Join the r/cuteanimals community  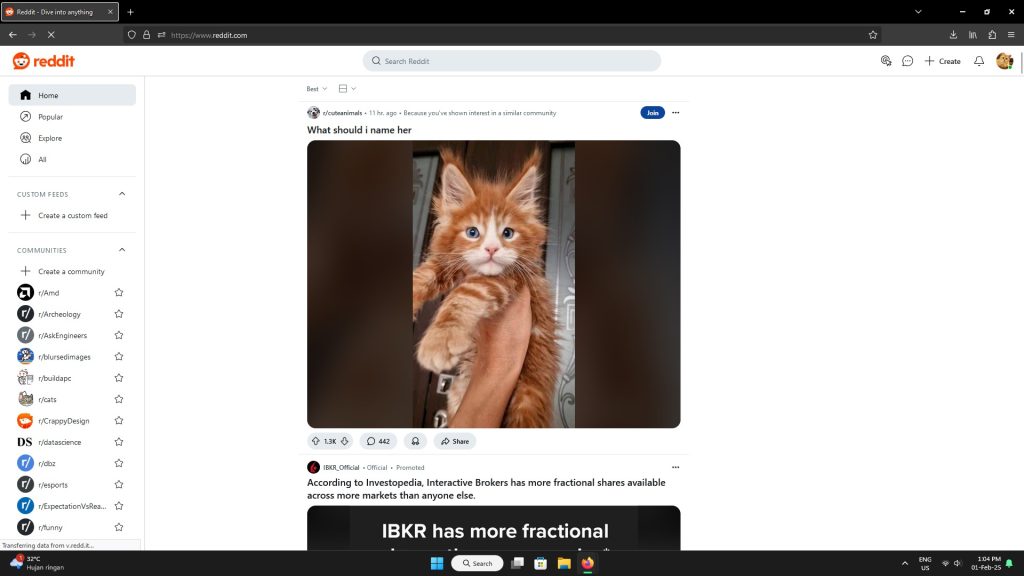tap(652, 113)
